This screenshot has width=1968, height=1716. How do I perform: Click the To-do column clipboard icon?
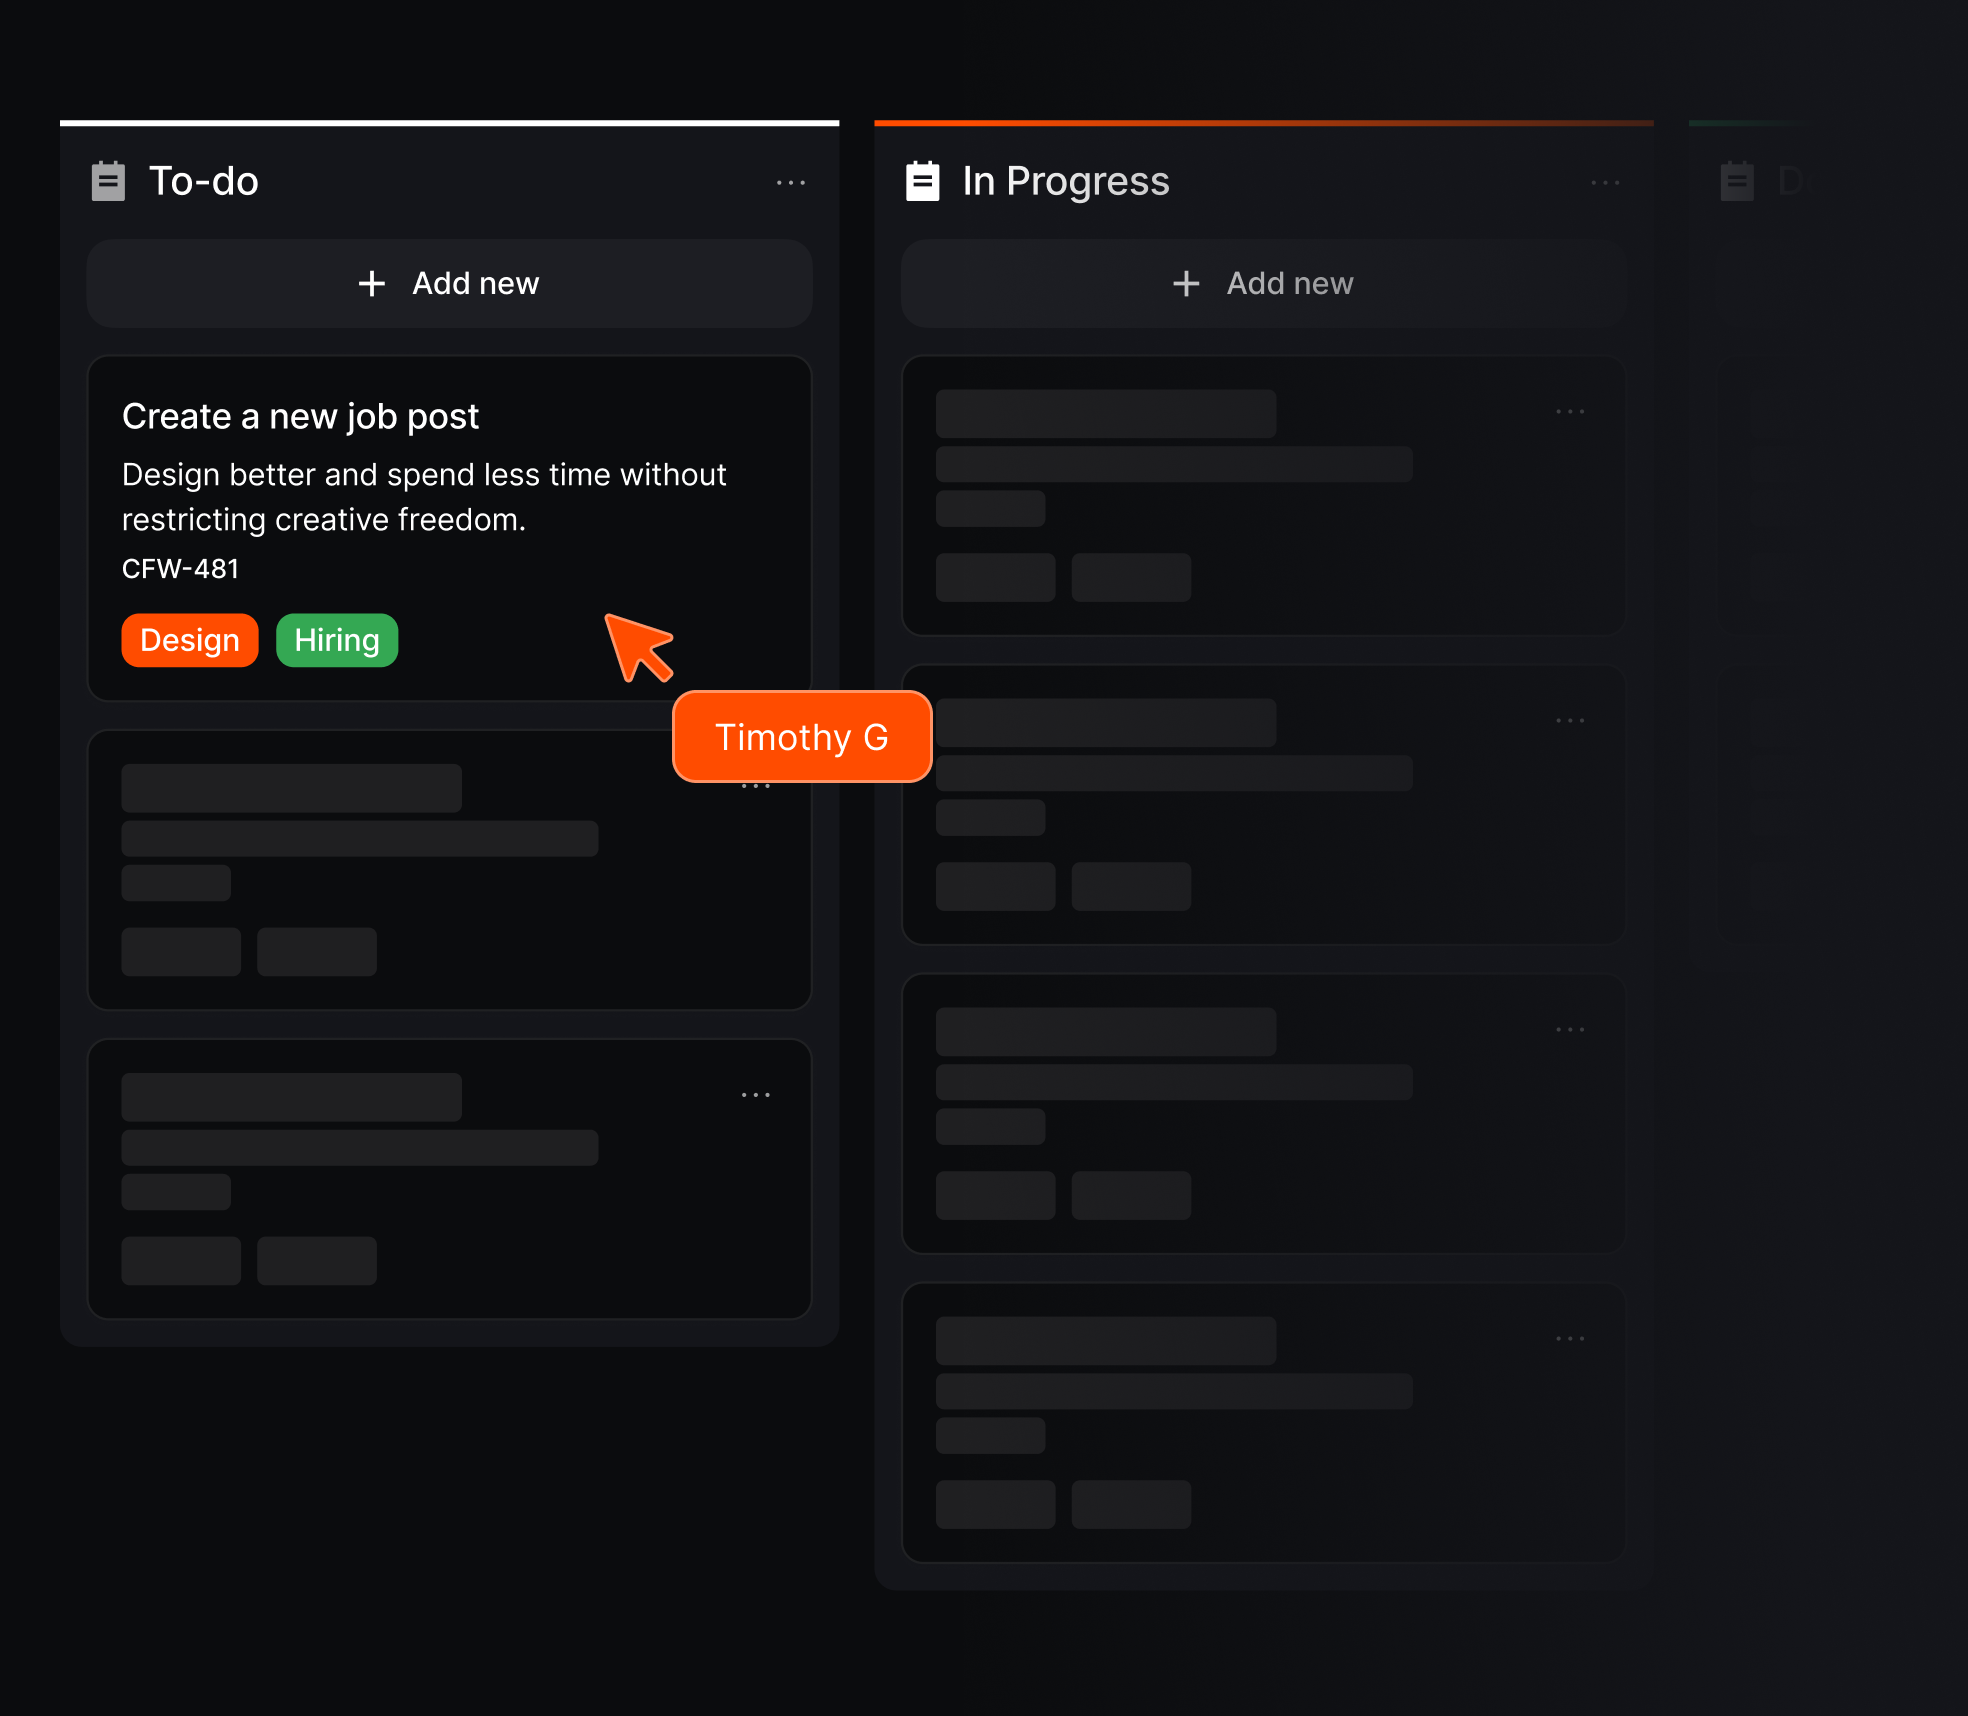[x=108, y=181]
